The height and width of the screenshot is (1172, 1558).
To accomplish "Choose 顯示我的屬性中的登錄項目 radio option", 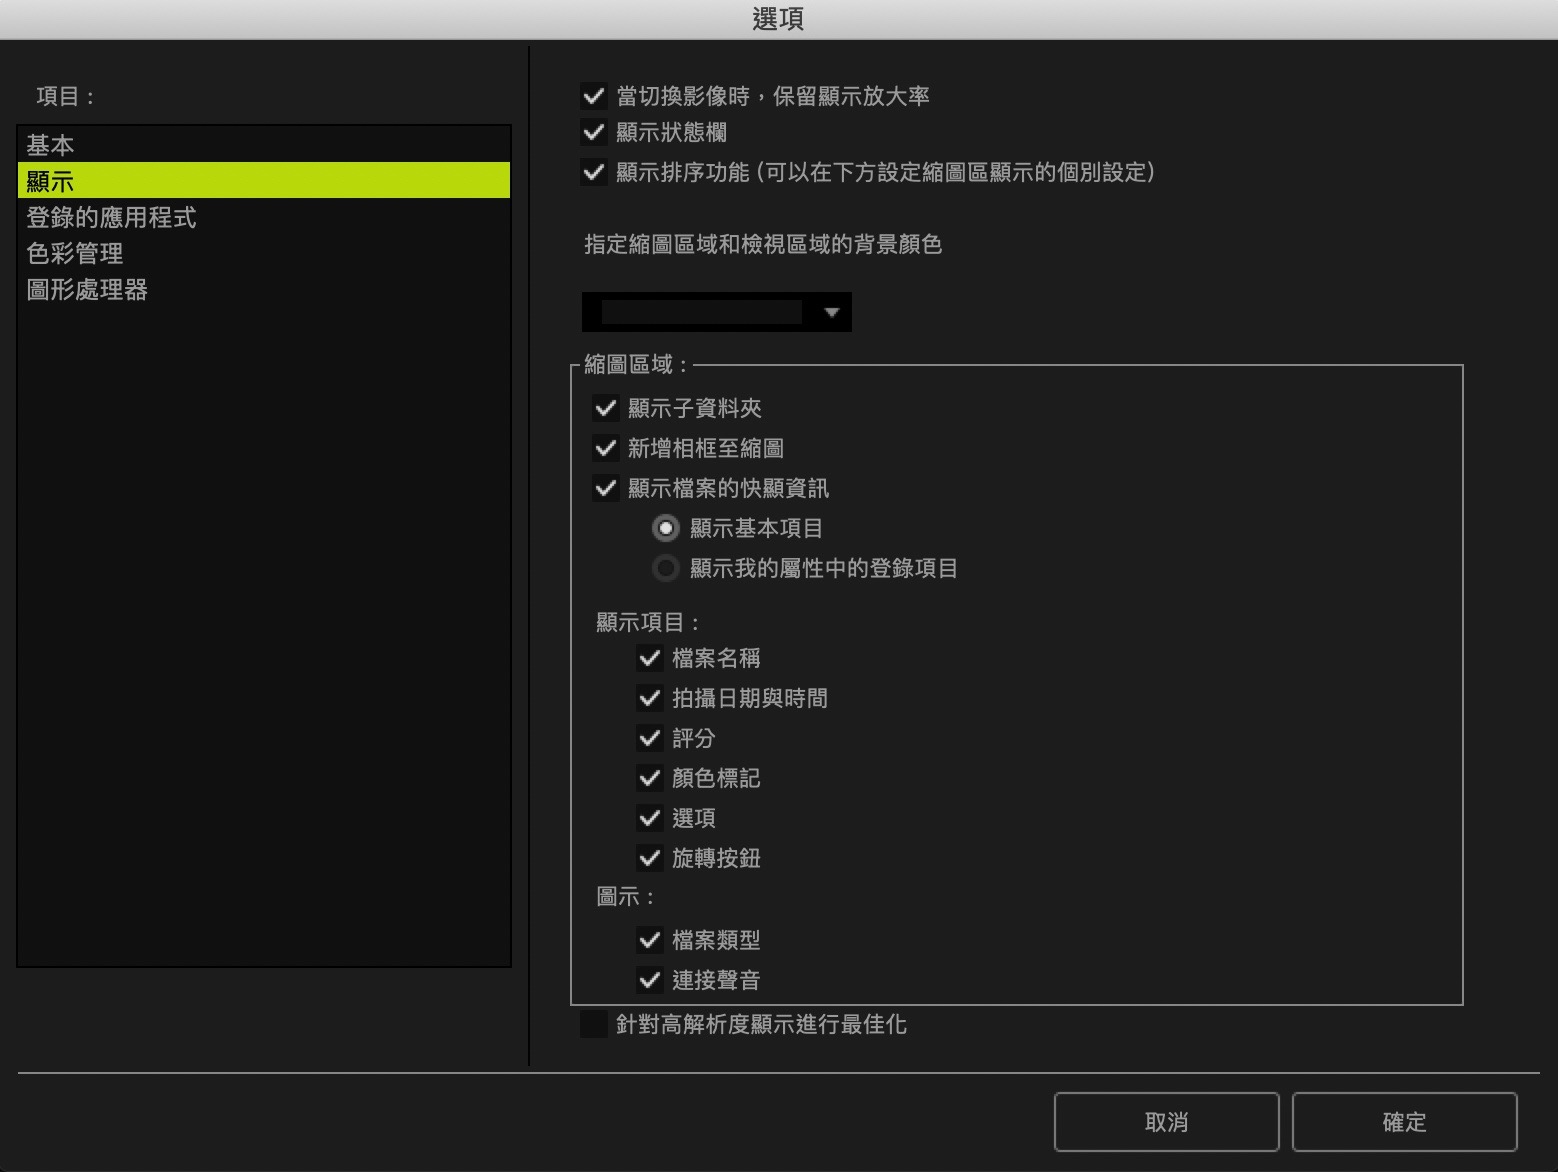I will 666,568.
